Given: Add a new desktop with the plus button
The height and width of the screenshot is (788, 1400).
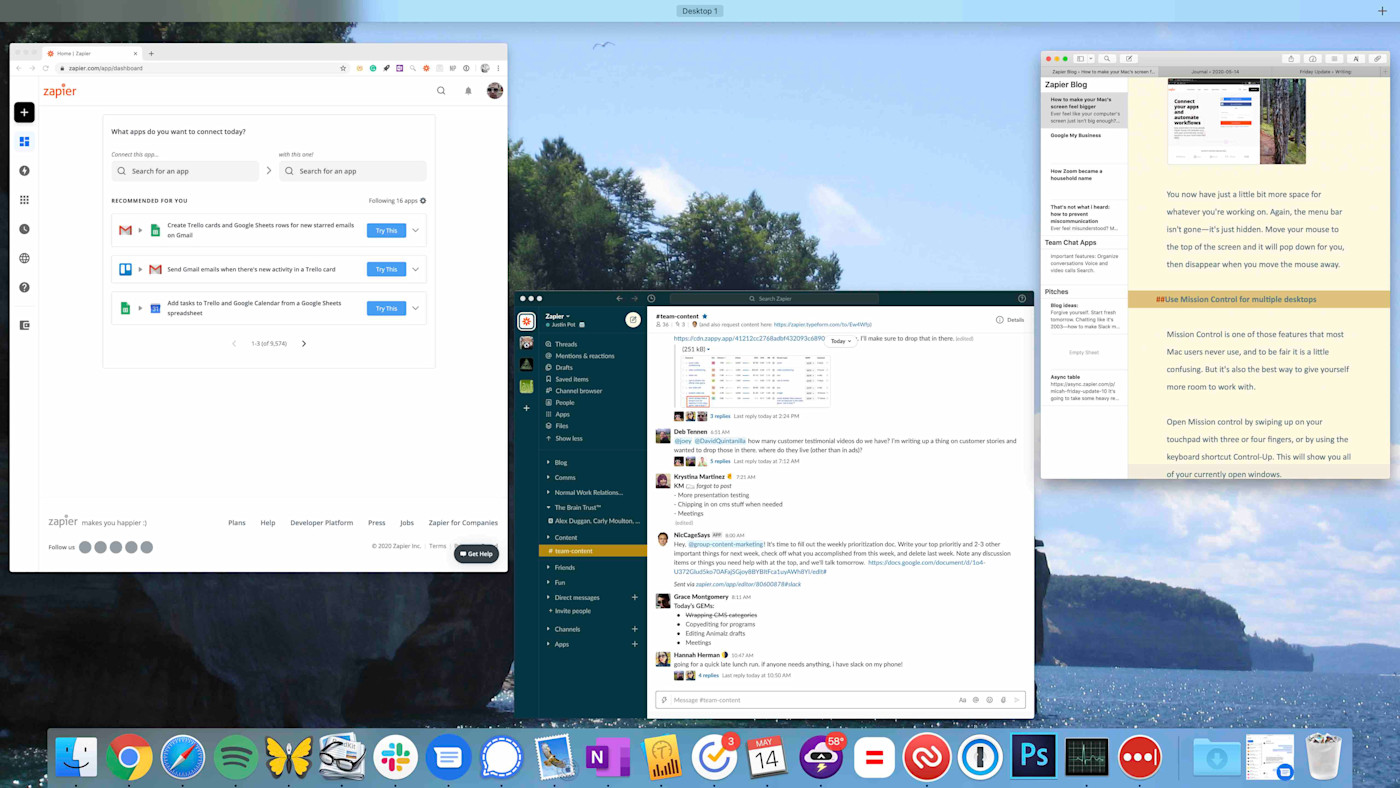Looking at the screenshot, I should pyautogui.click(x=1382, y=11).
